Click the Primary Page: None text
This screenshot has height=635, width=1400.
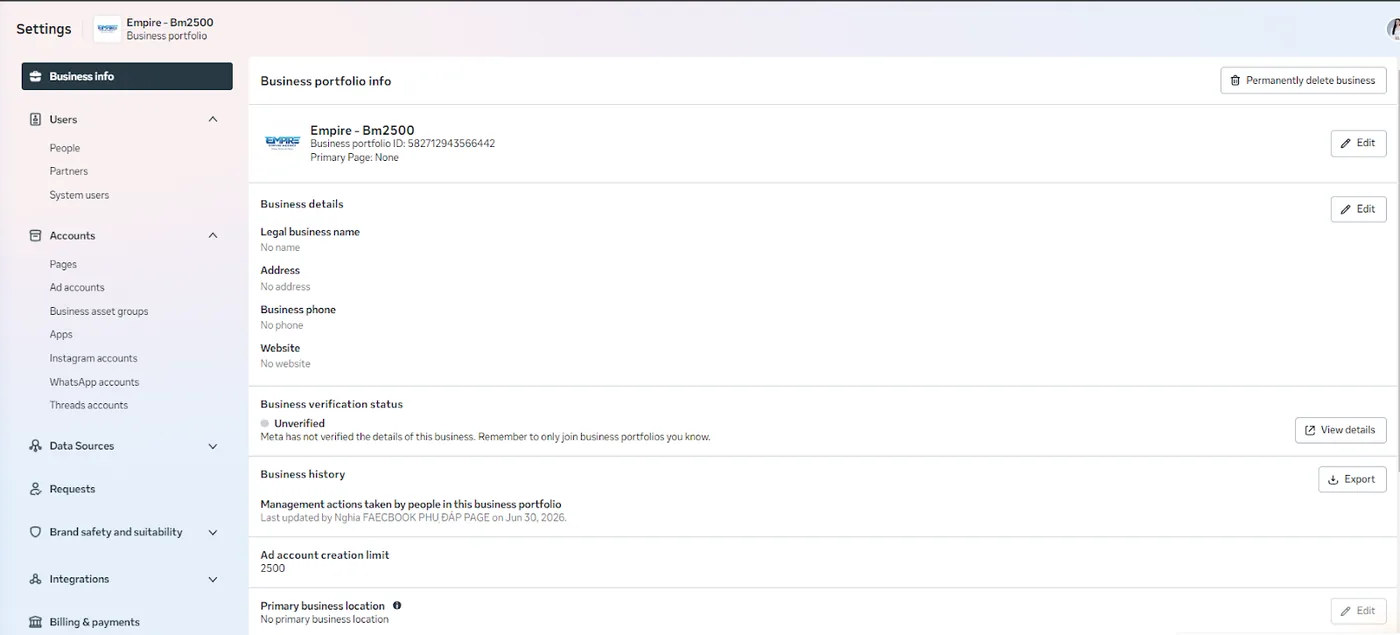354,157
